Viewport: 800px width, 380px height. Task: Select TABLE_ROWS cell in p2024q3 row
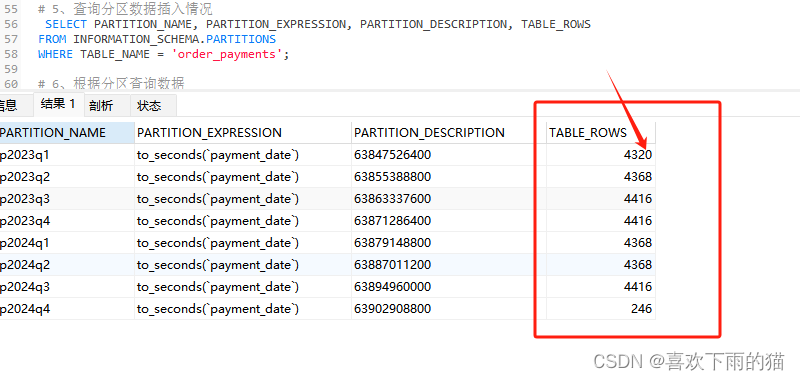601,287
